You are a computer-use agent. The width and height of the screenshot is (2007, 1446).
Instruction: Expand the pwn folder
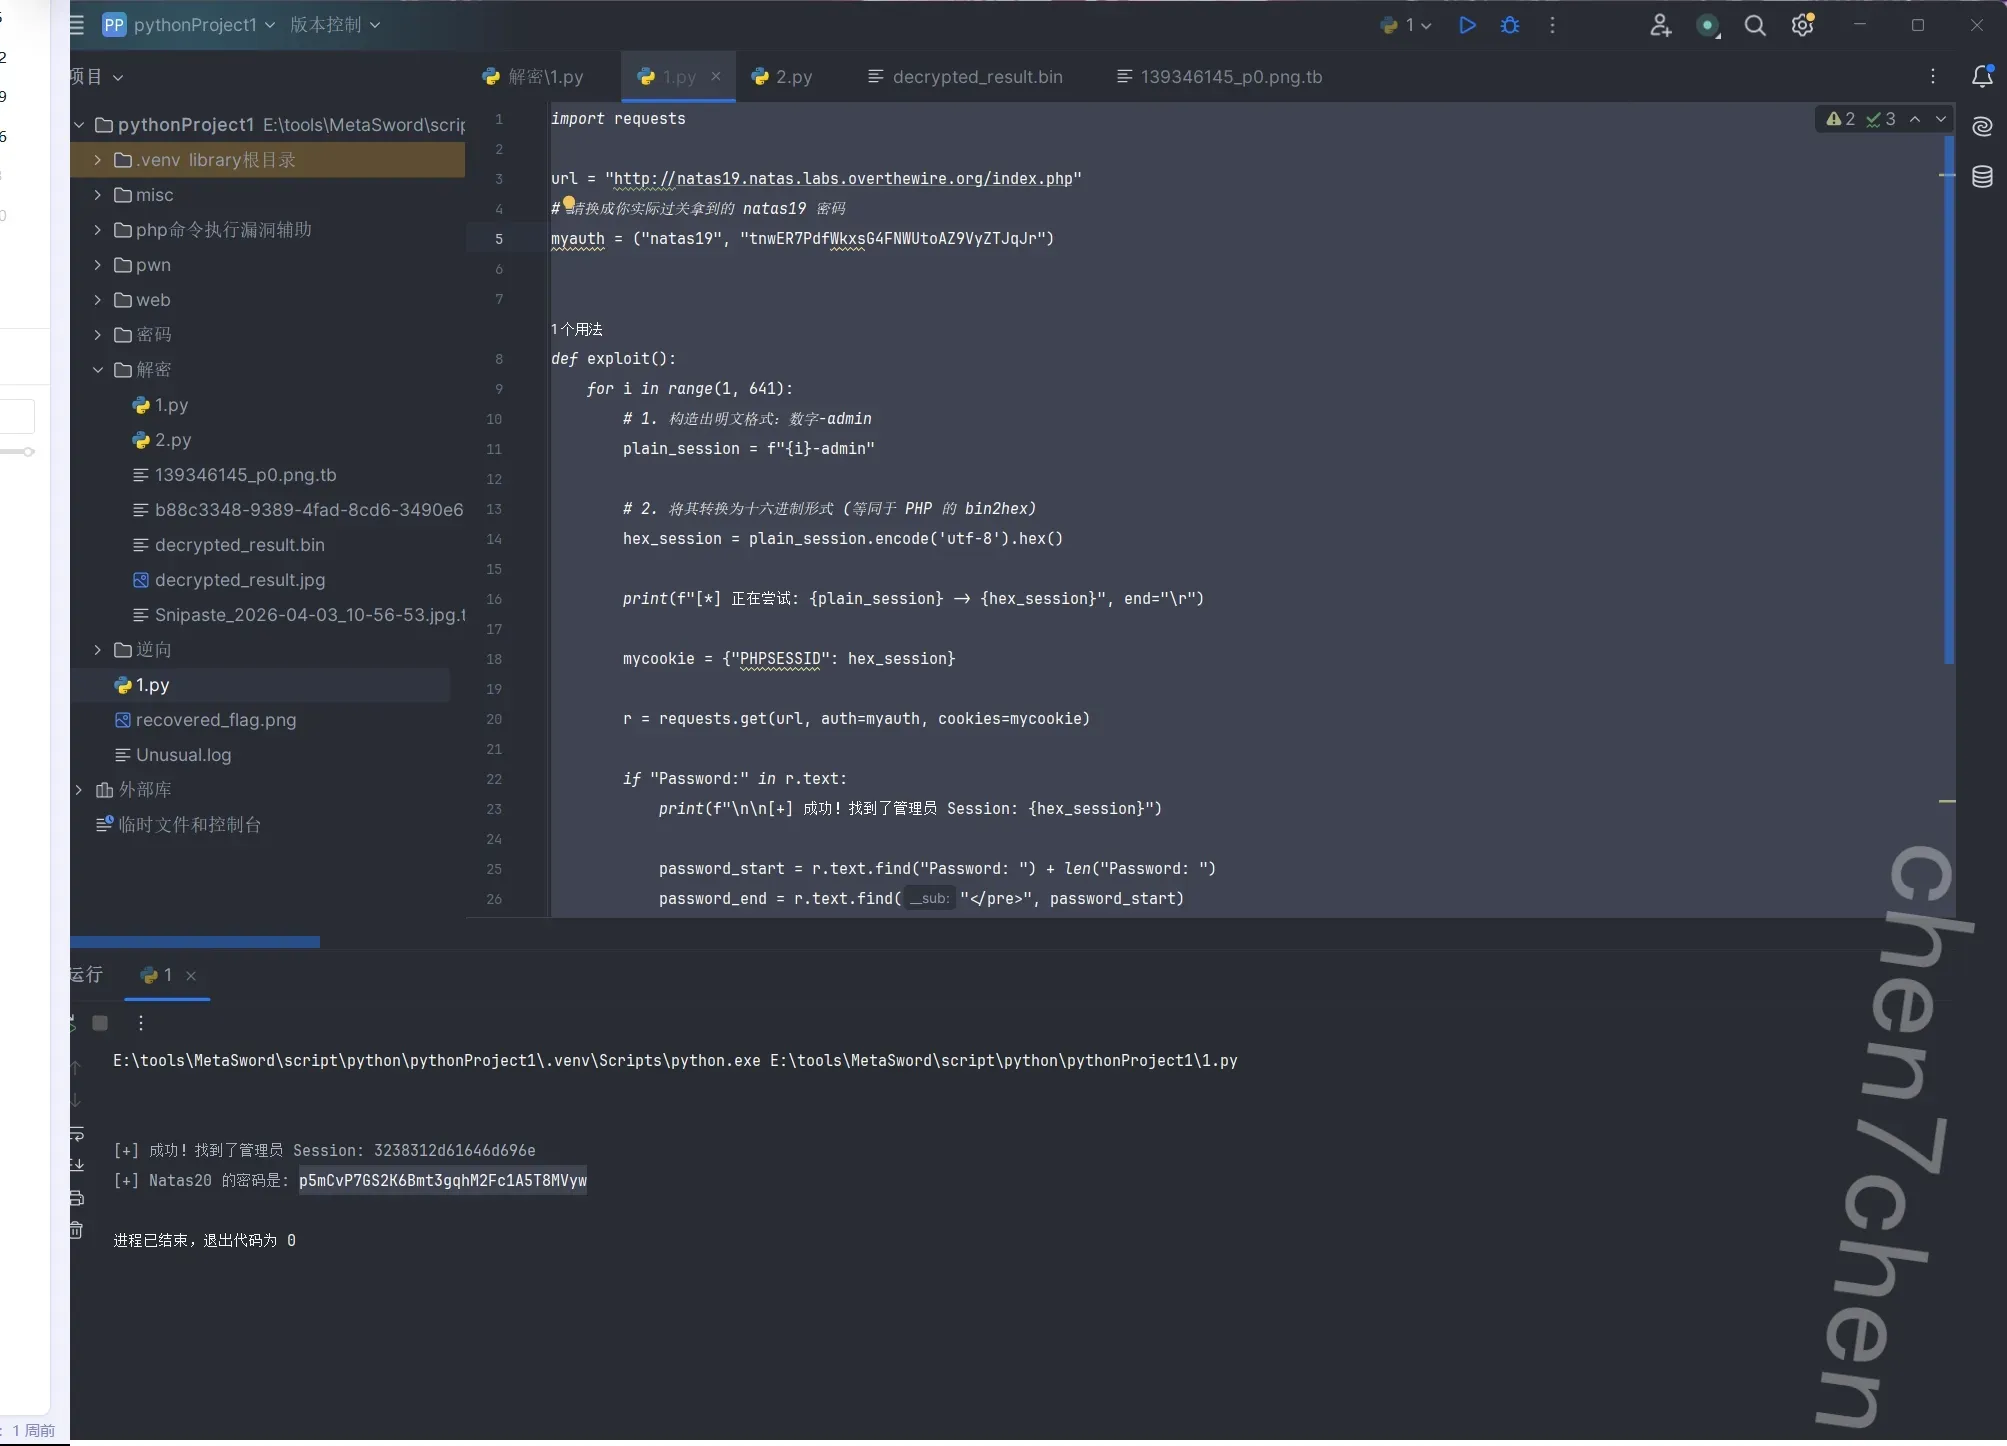(x=98, y=265)
